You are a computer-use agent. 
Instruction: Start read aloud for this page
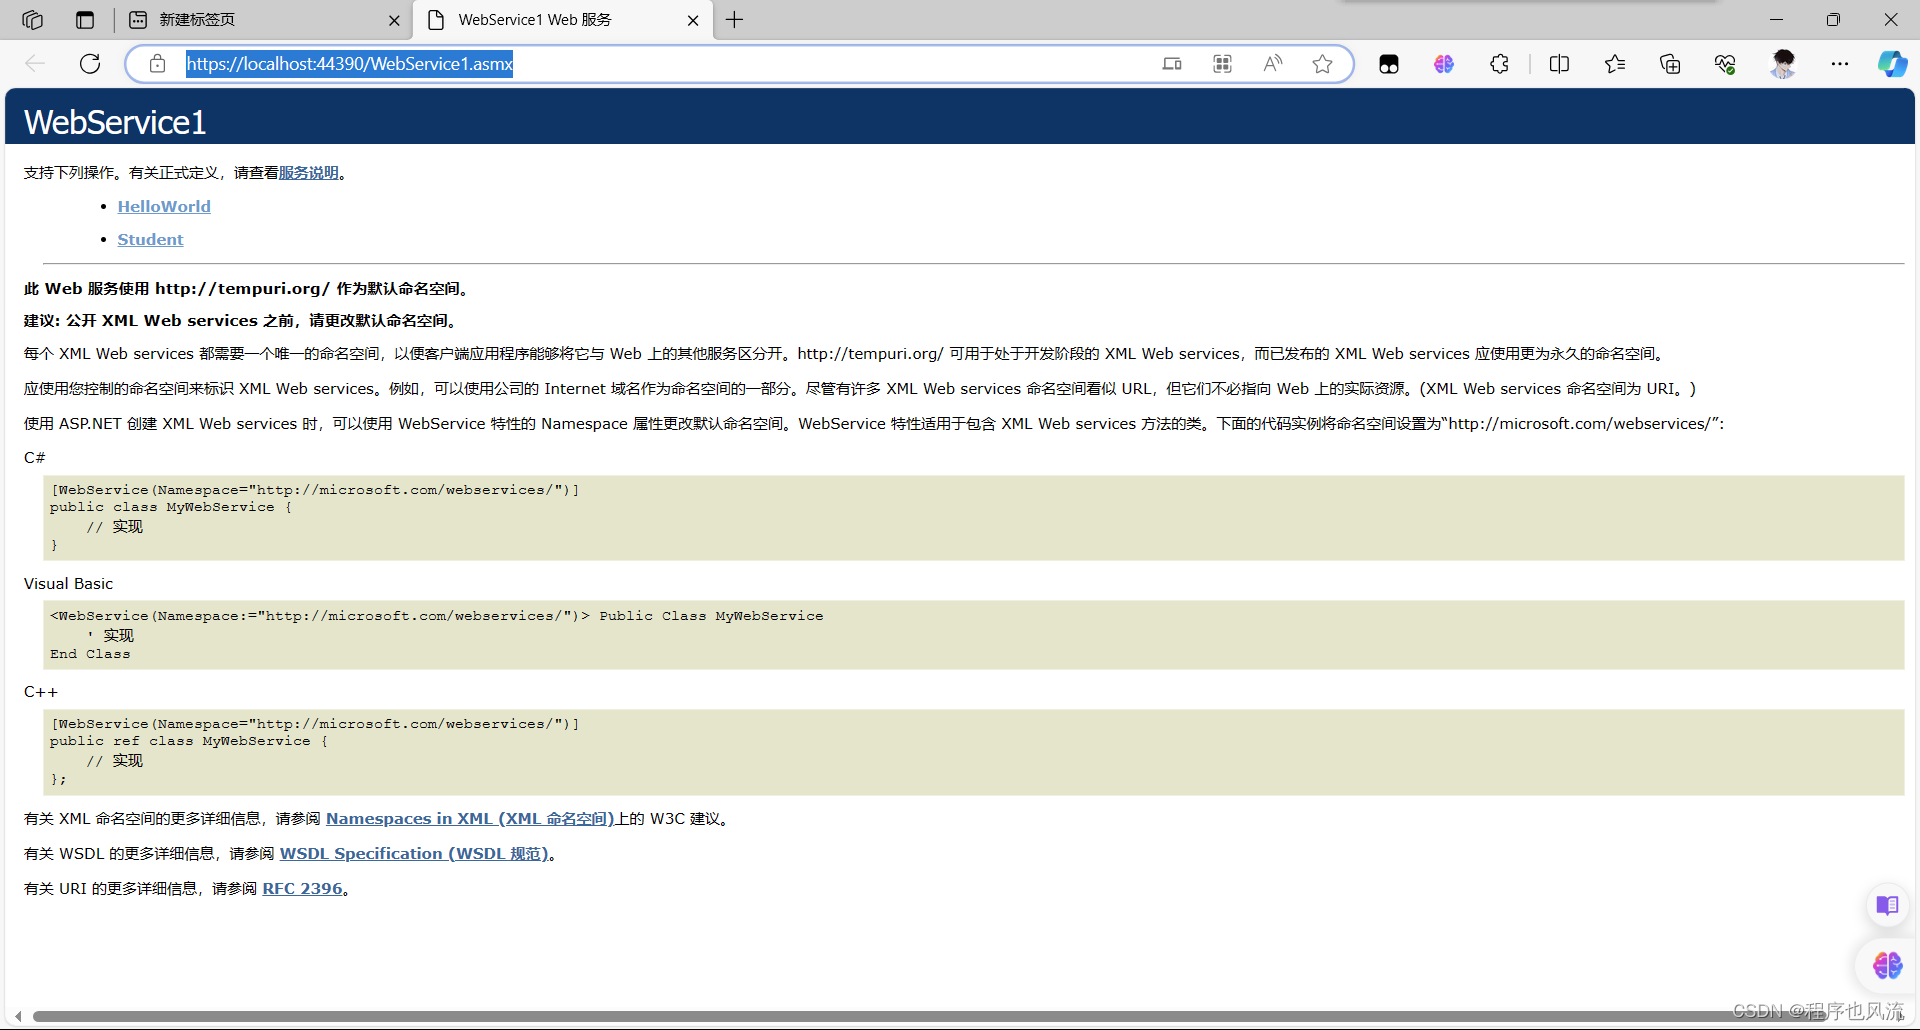[1272, 63]
